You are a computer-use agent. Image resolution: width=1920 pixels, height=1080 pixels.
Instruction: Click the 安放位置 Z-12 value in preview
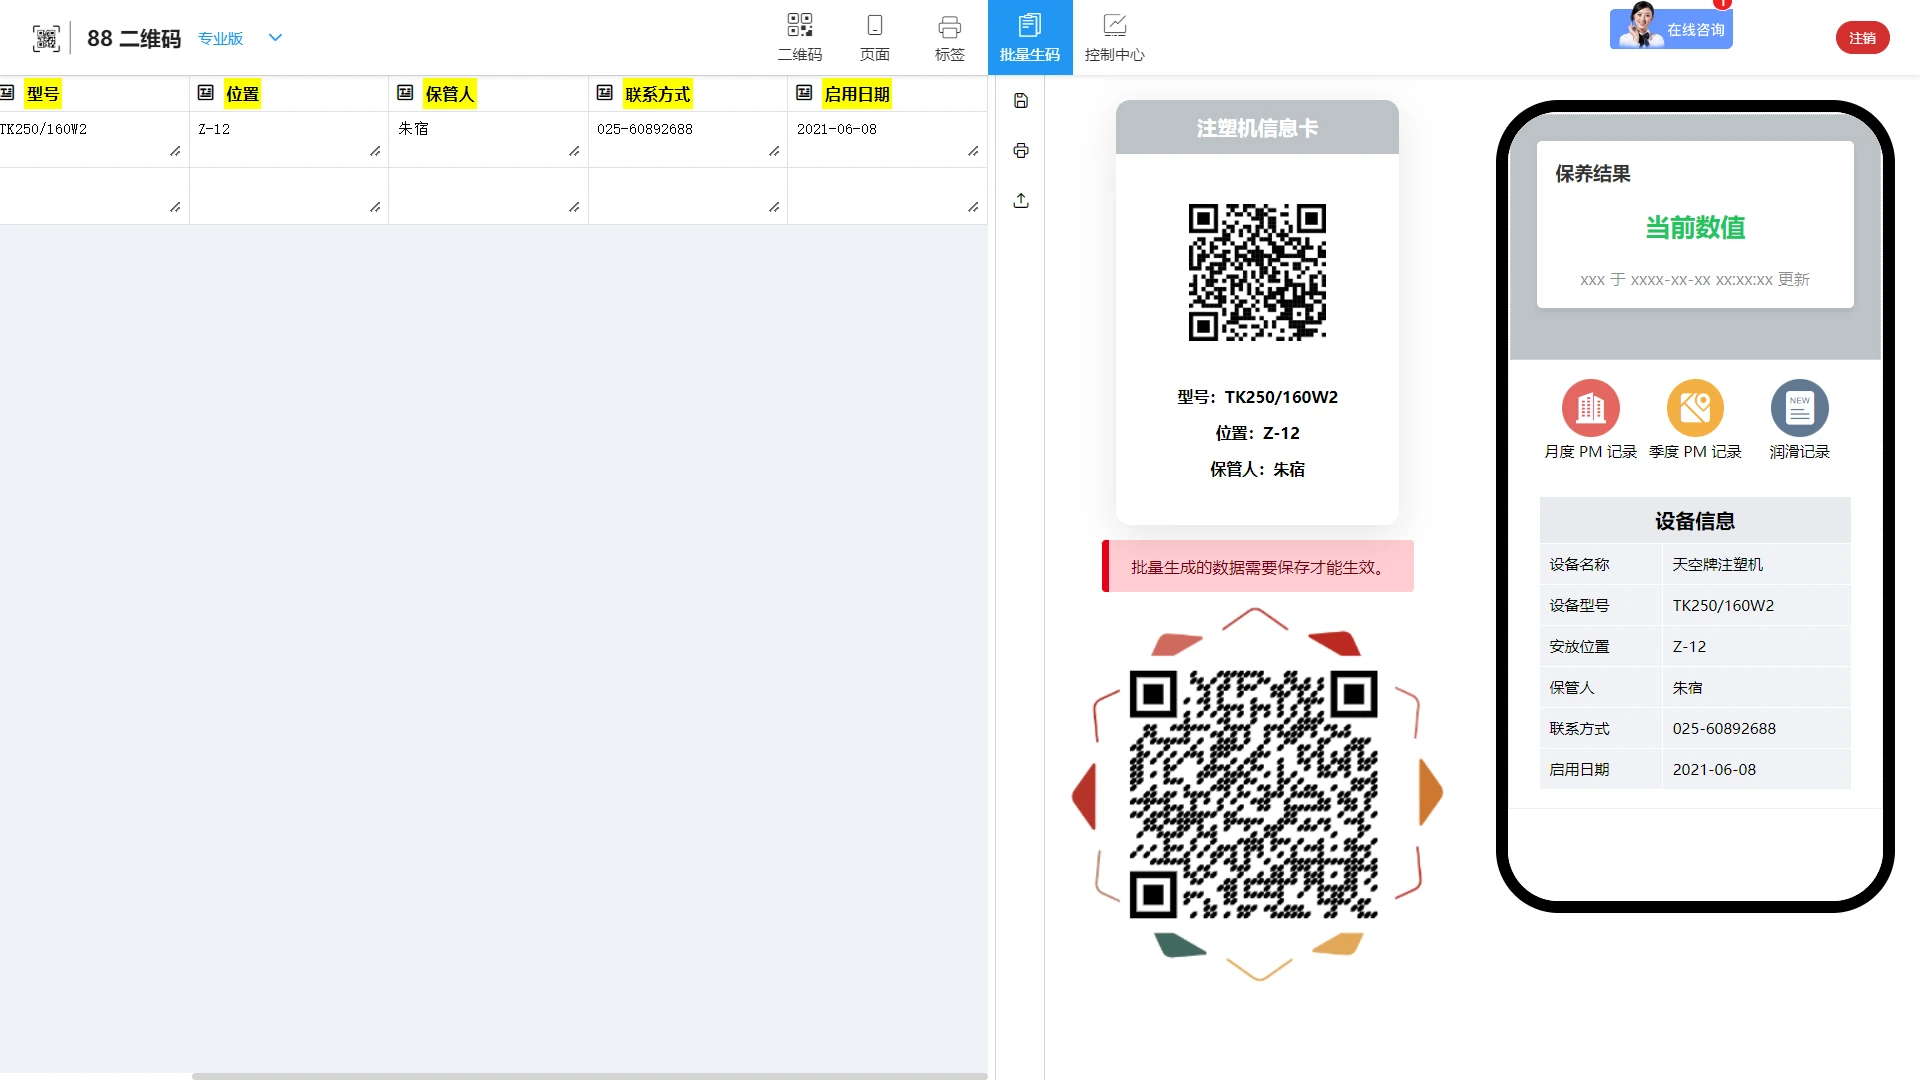[1689, 646]
